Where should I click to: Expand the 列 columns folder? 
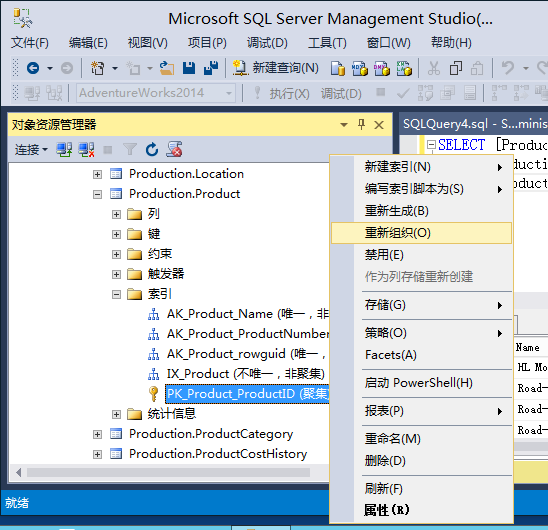tap(116, 214)
